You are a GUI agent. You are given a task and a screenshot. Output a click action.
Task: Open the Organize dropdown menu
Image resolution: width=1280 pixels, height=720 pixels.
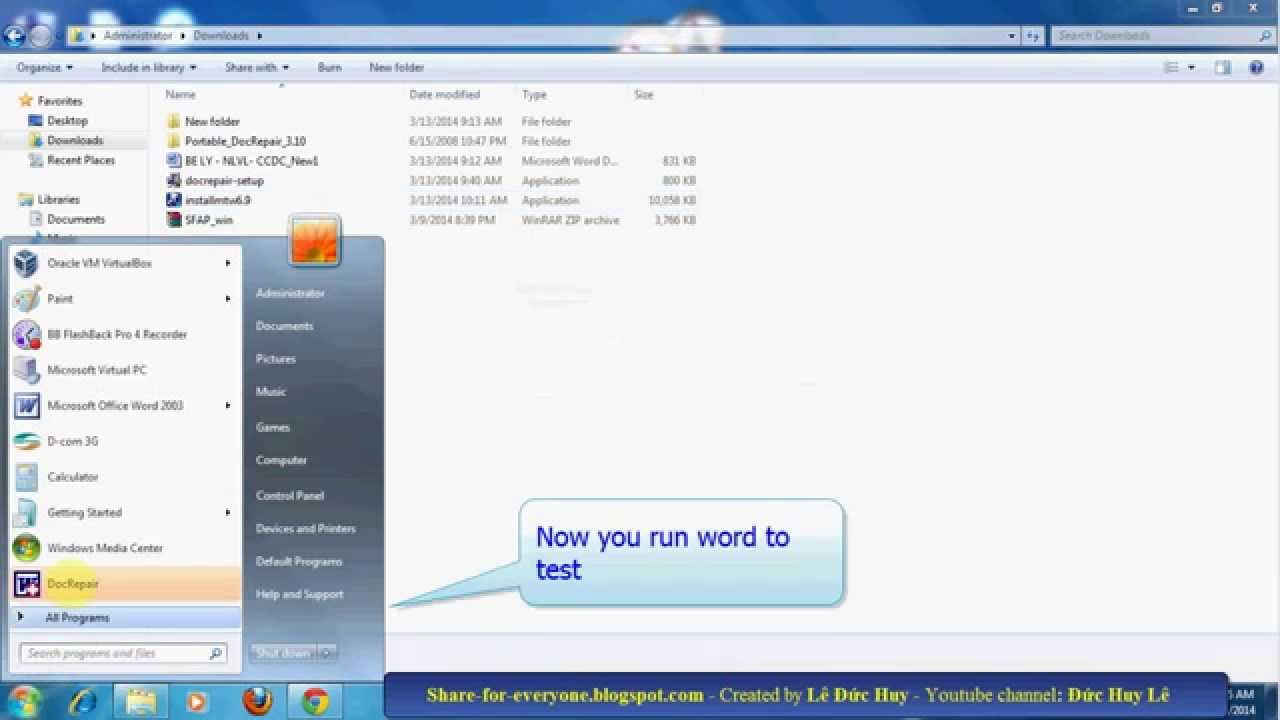pos(45,68)
